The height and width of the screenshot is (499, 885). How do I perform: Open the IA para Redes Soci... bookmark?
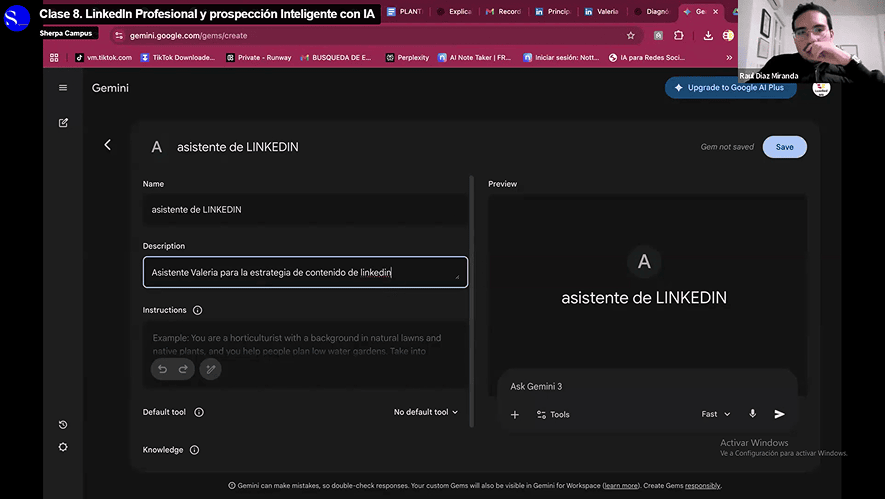[x=647, y=58]
